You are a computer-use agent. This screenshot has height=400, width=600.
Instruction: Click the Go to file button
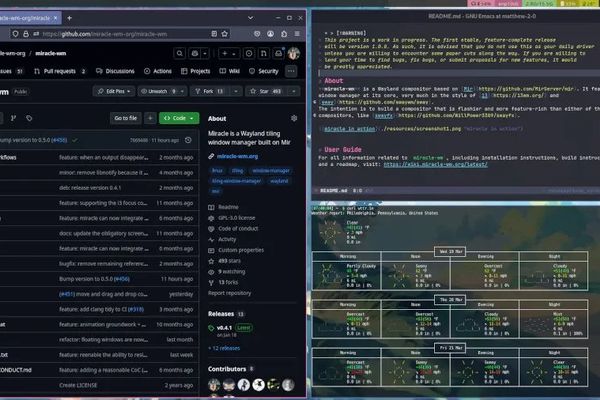[126, 118]
